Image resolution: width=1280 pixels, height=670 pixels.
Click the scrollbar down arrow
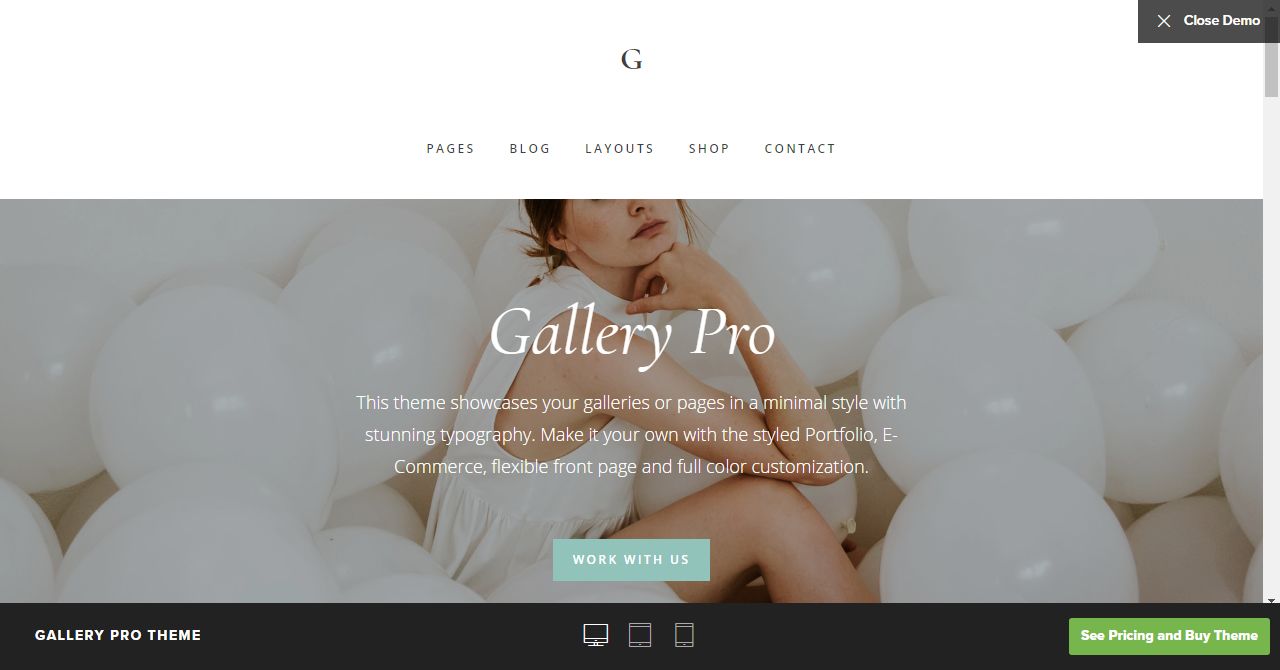pyautogui.click(x=1271, y=600)
